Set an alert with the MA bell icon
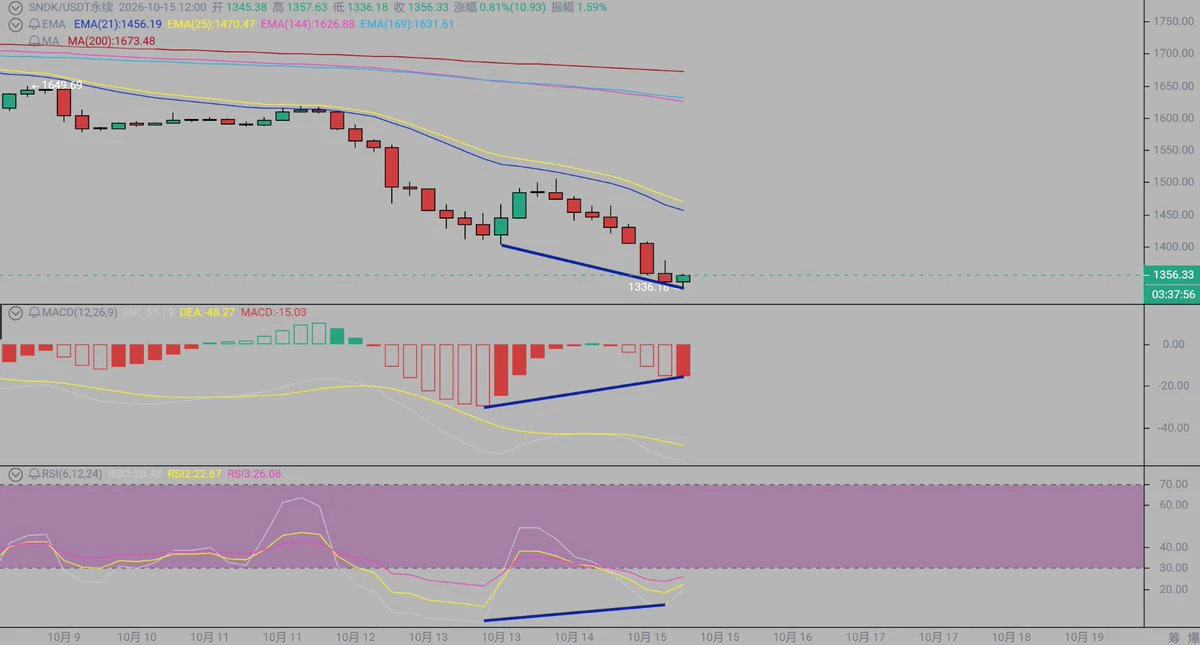The width and height of the screenshot is (1200, 645). (x=35, y=41)
